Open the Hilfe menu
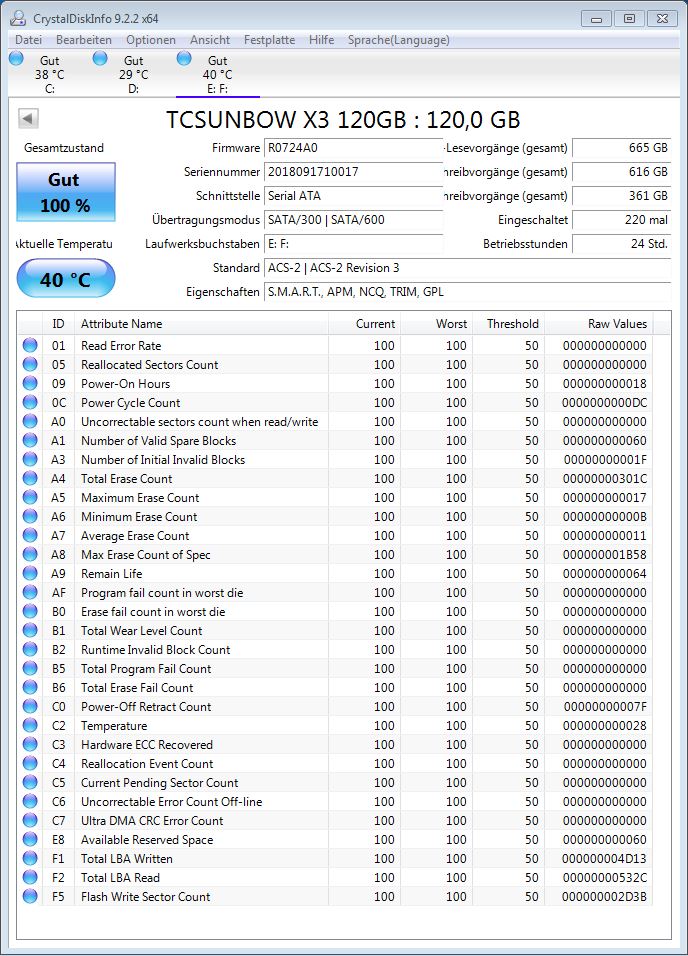 point(321,40)
